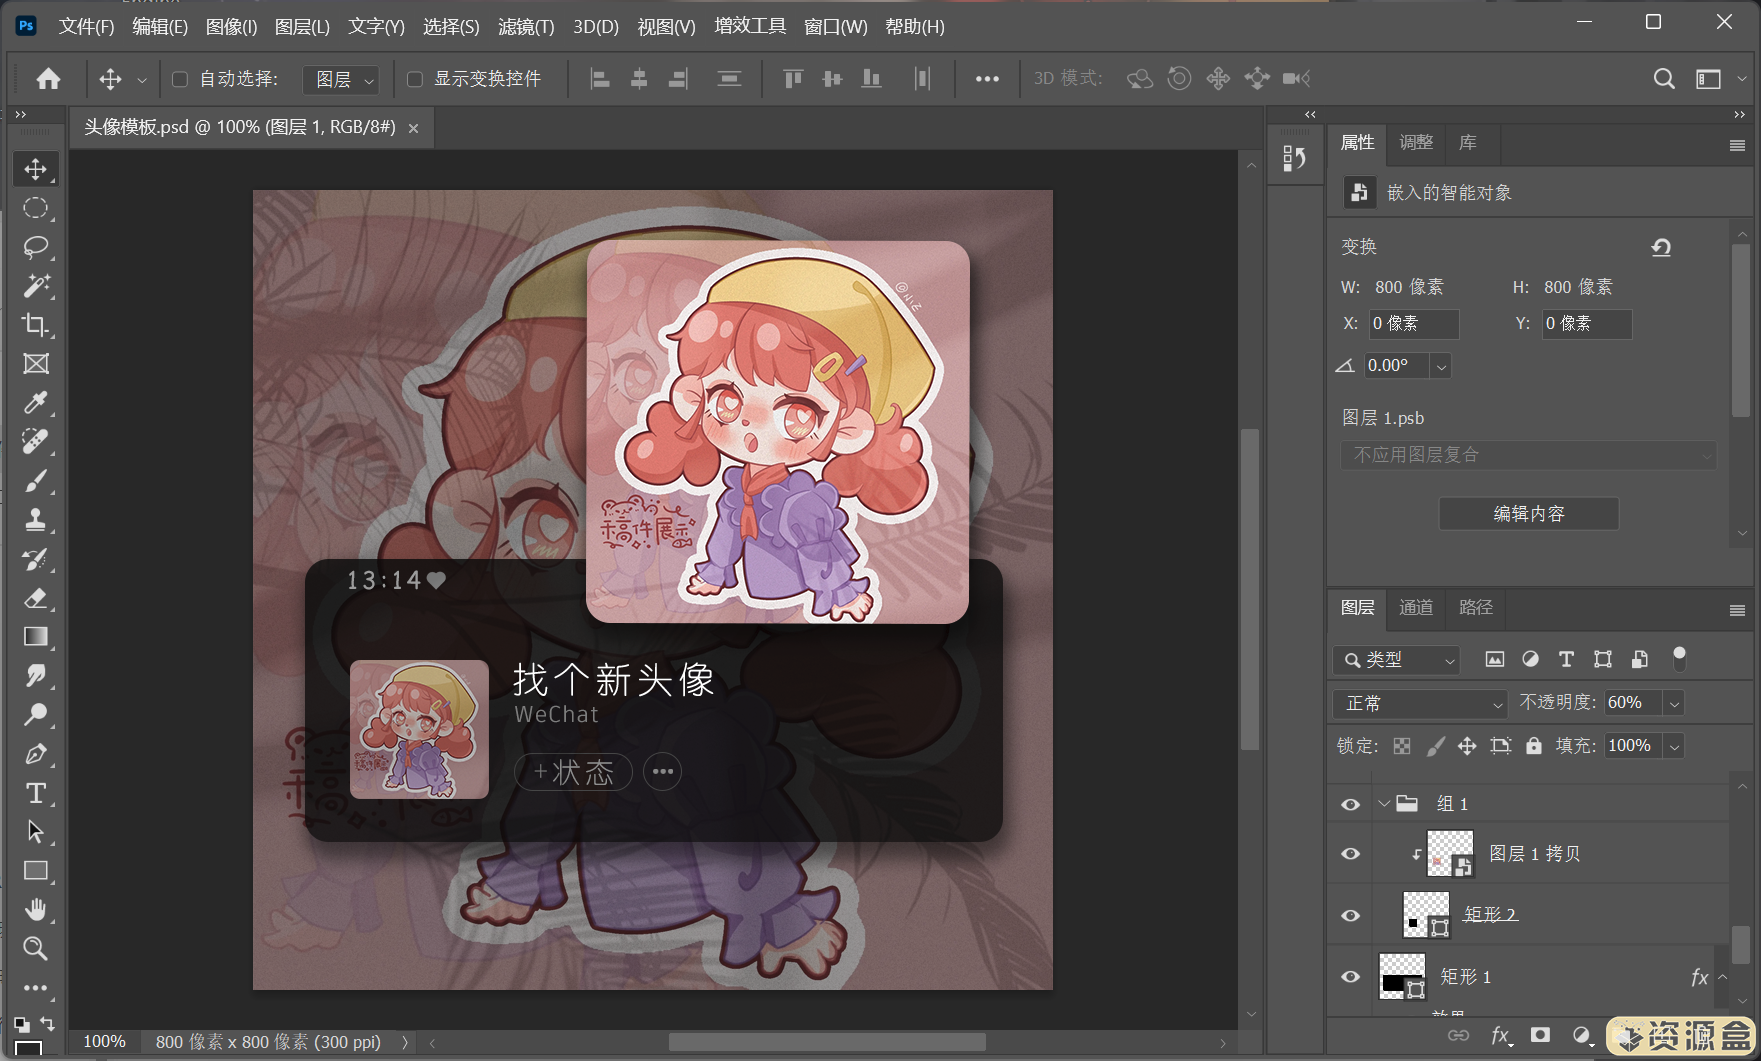
Task: Open the 文件(F) menu
Action: [x=86, y=27]
